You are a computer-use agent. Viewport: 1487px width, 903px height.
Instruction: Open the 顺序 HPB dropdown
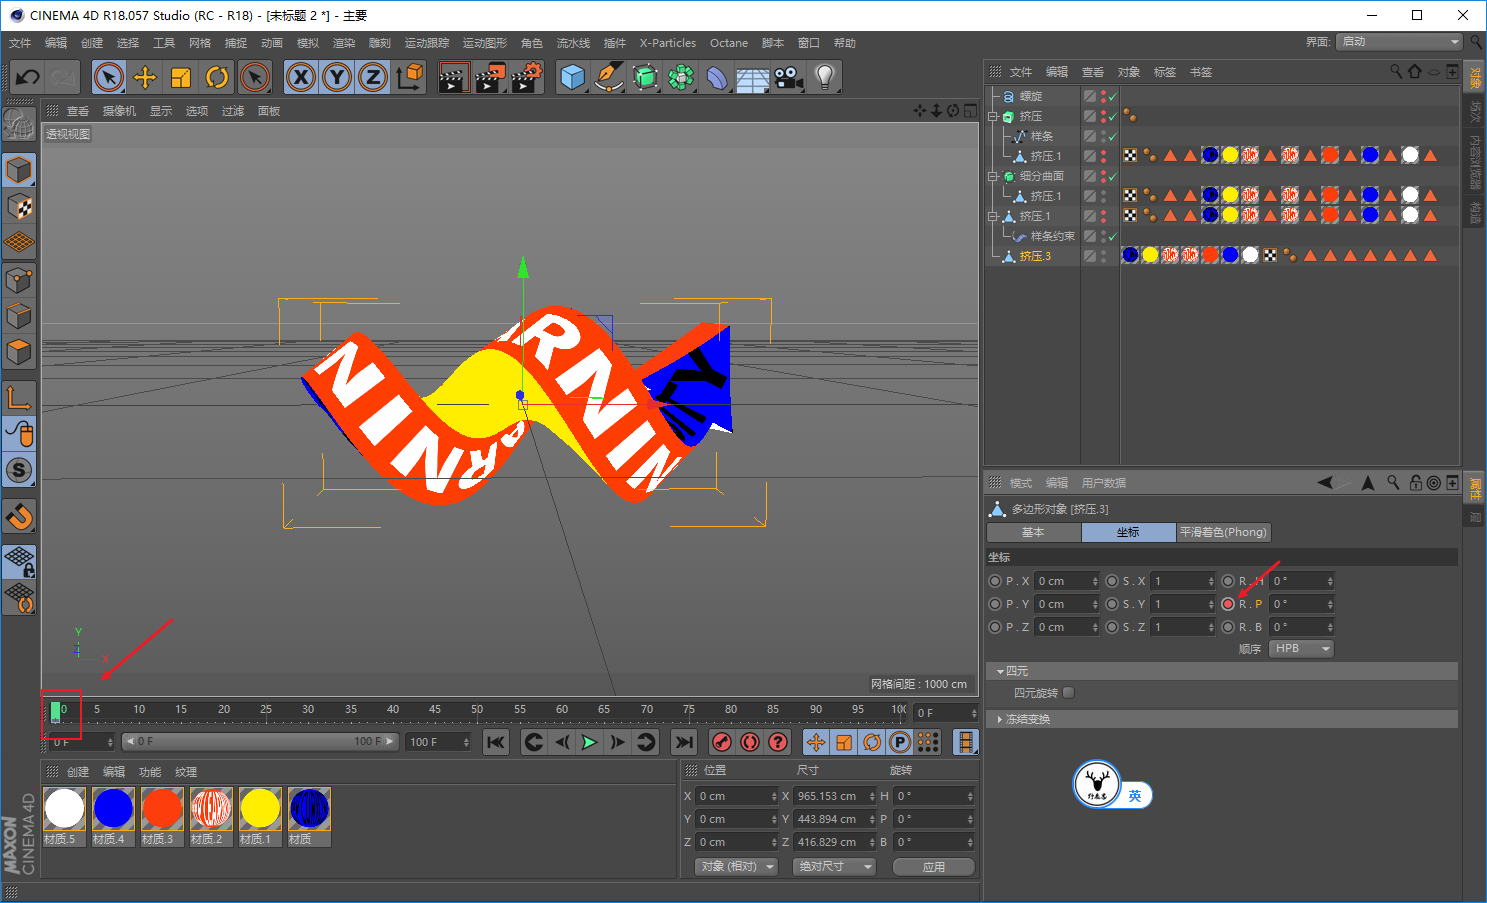(x=1301, y=649)
